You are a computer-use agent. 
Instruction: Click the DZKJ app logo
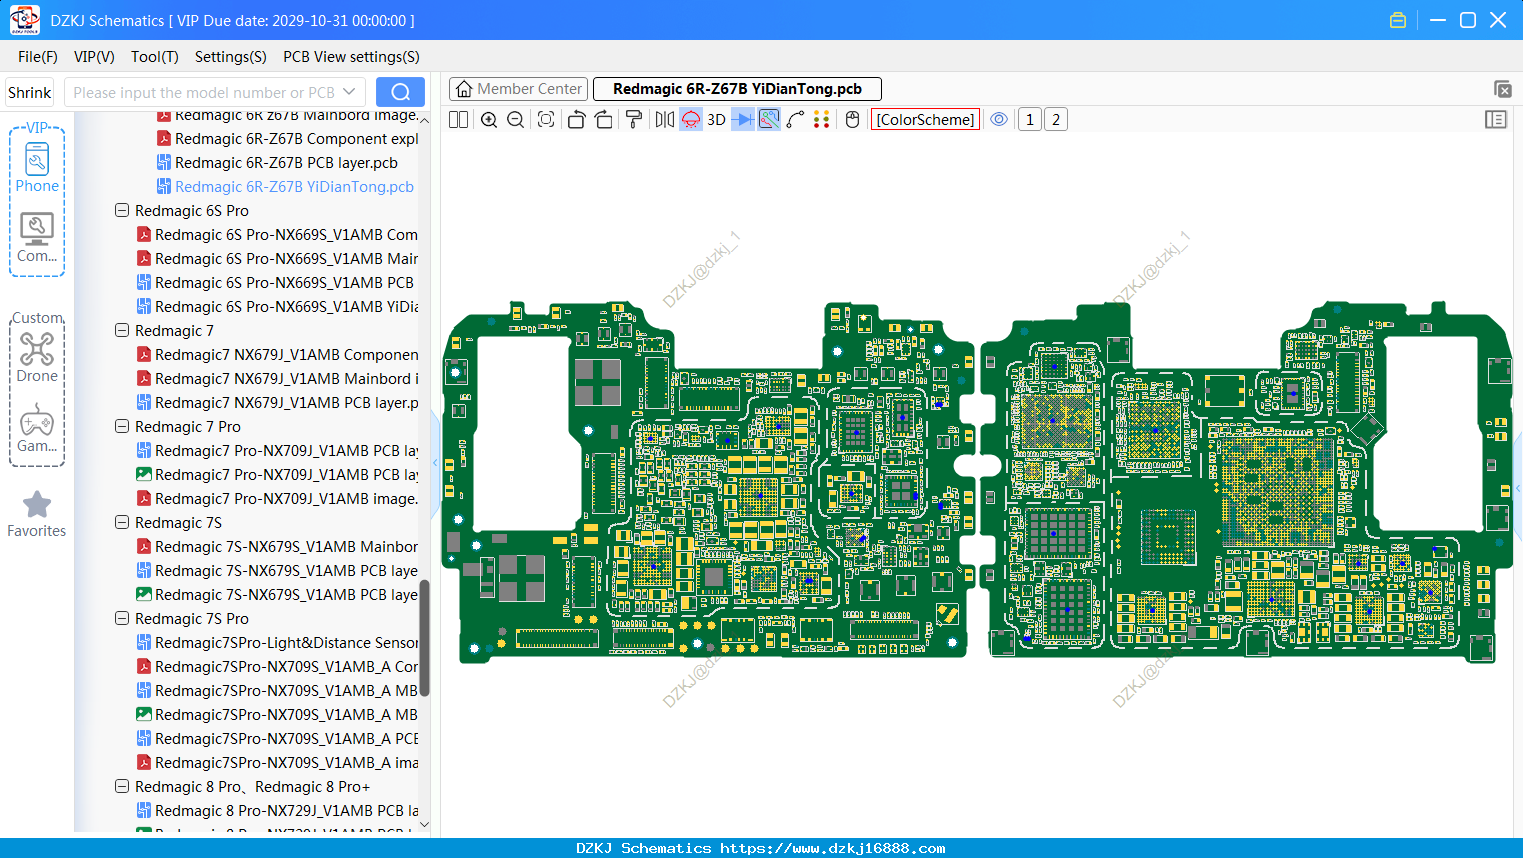click(24, 20)
